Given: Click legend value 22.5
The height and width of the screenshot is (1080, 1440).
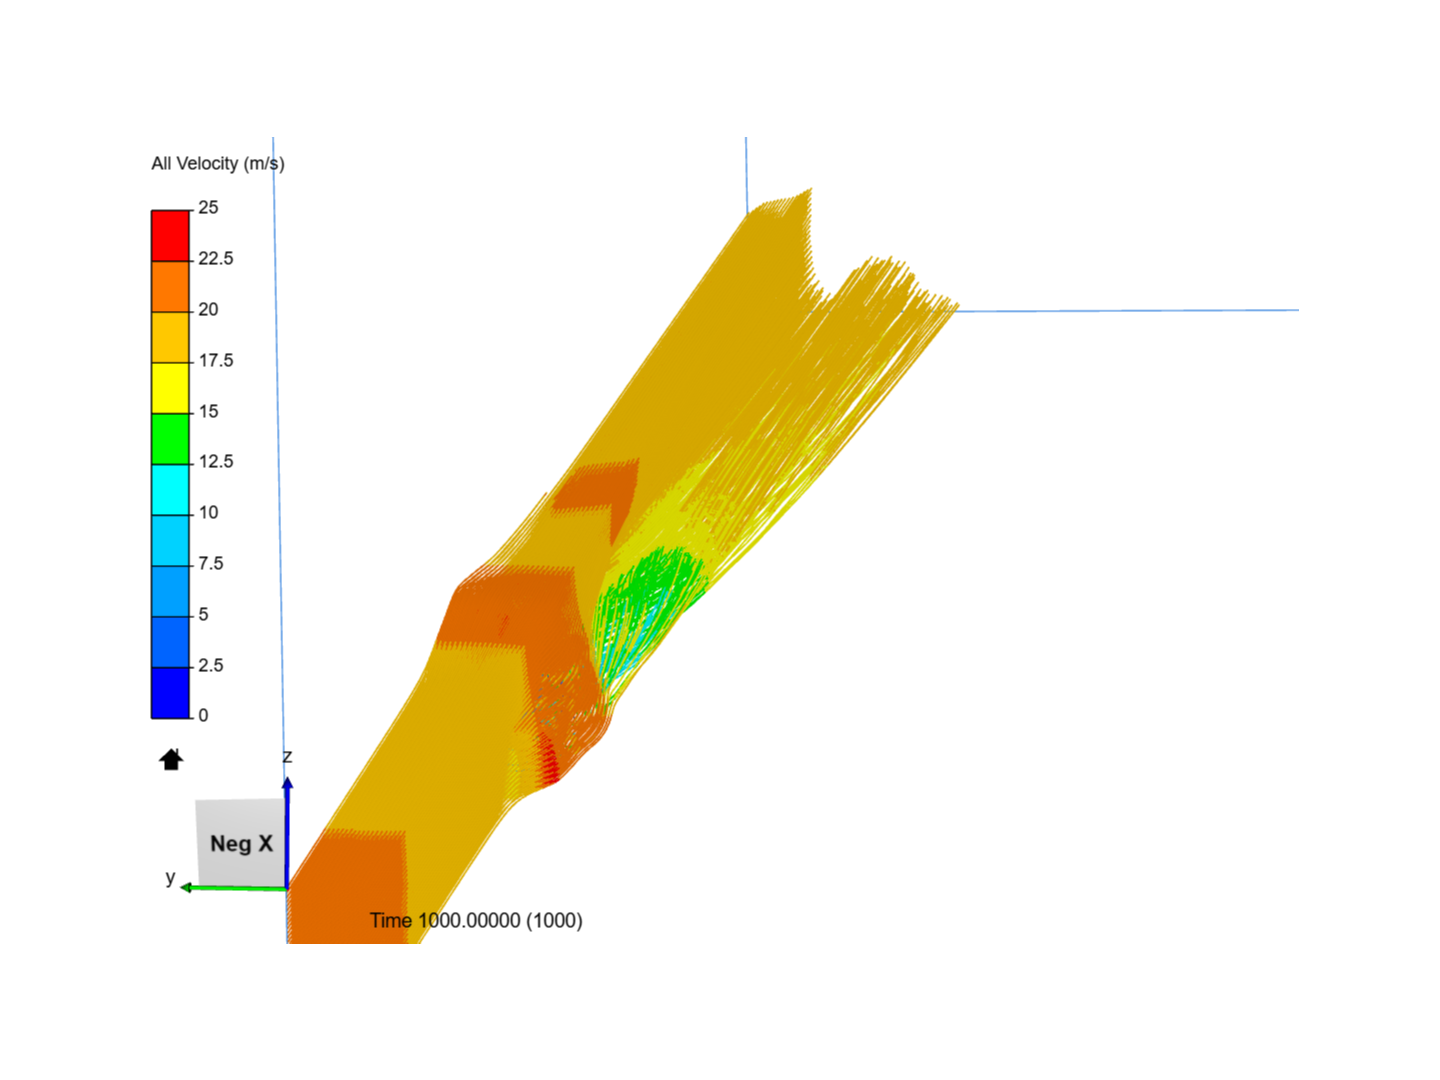Looking at the screenshot, I should 216,258.
